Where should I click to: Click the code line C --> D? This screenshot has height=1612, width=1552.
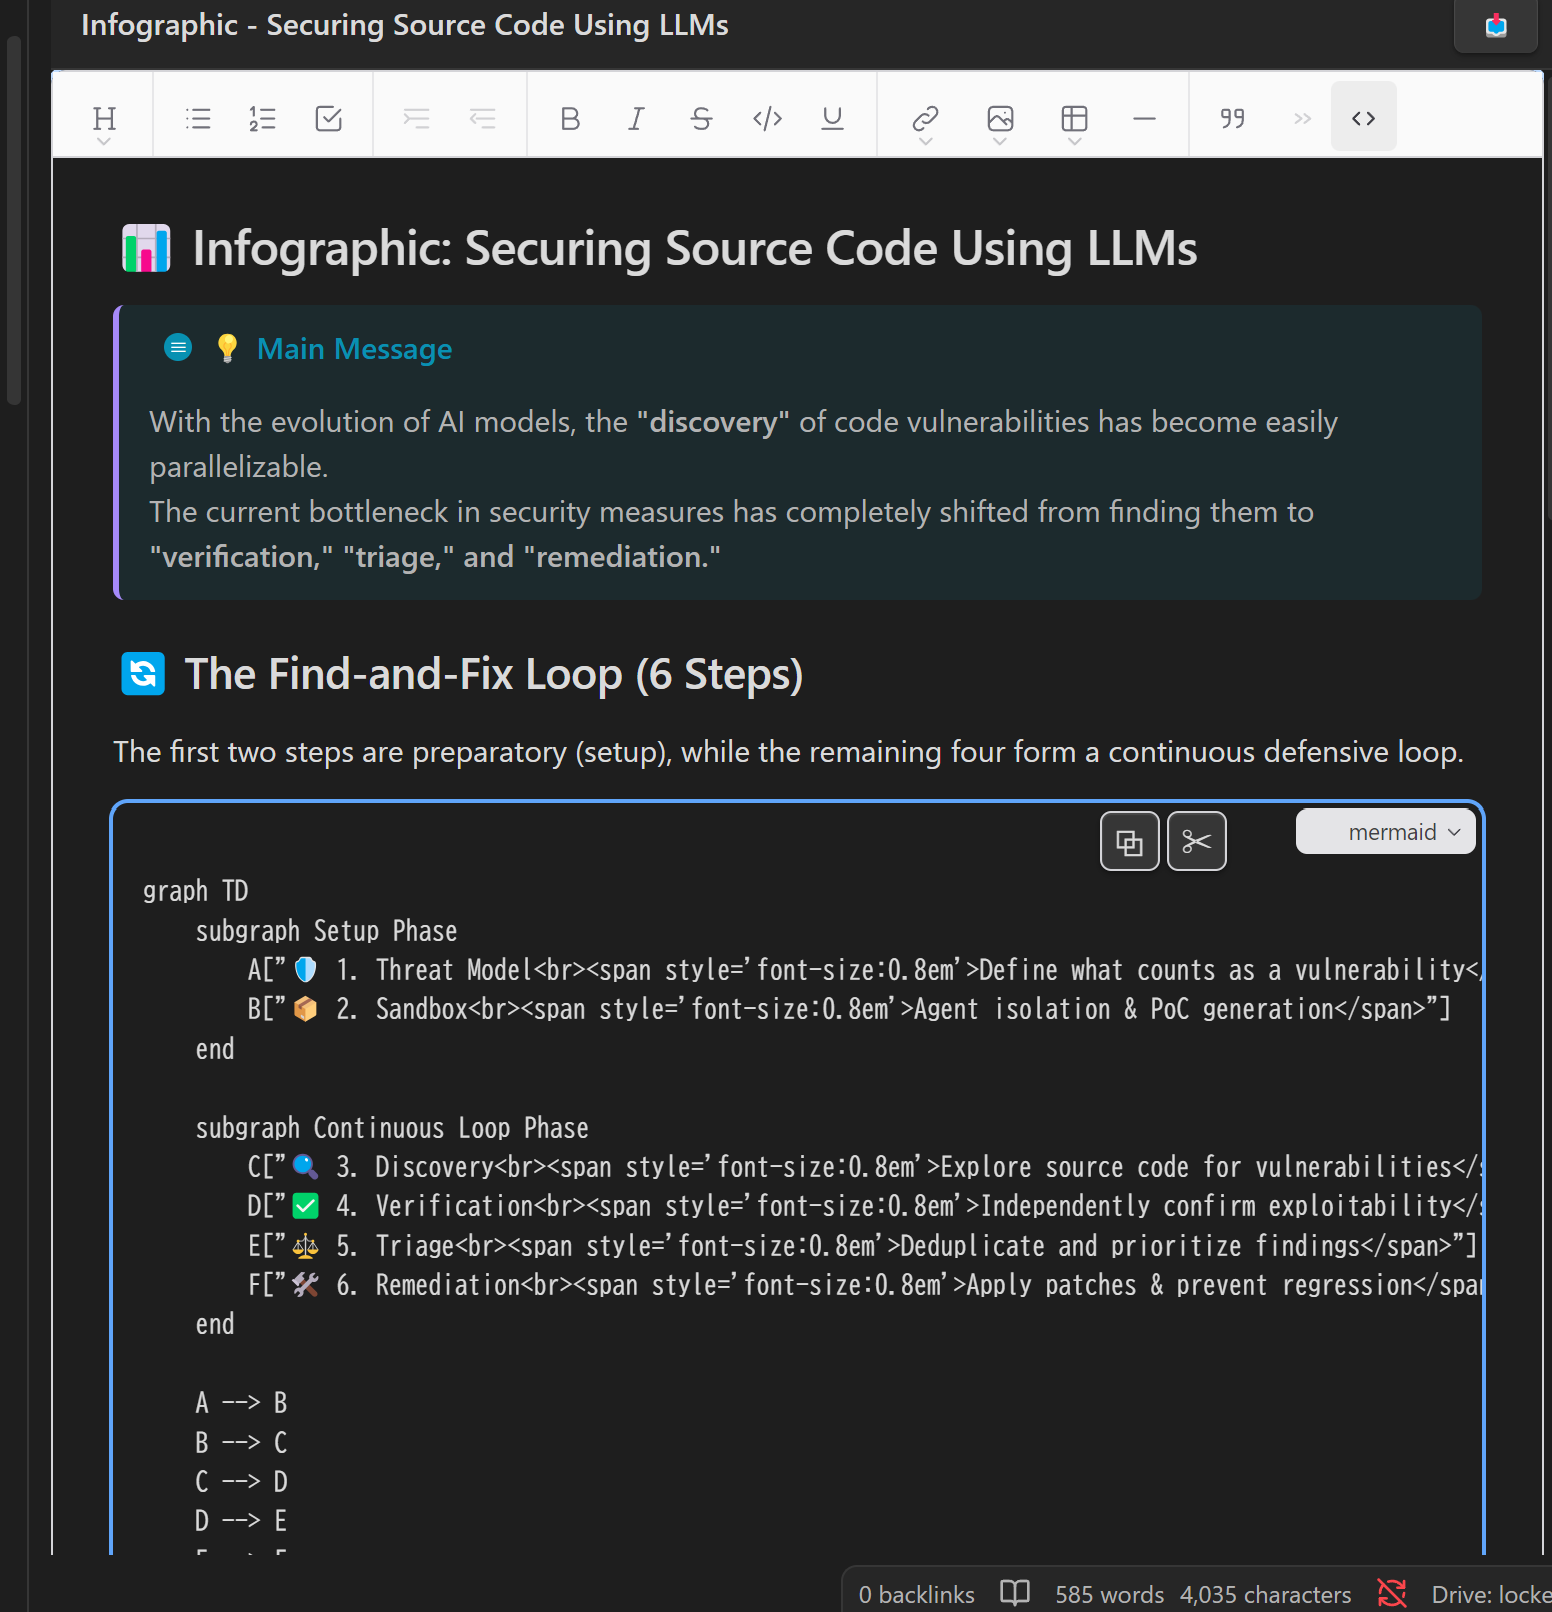(x=242, y=1482)
